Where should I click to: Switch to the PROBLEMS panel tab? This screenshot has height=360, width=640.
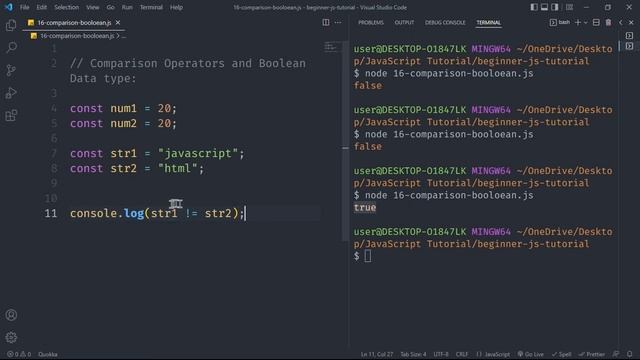(x=371, y=22)
